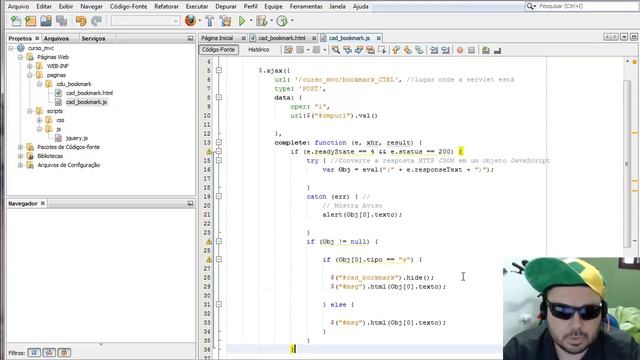This screenshot has height=360, width=640.
Task: Switch to the Página Inicial tab
Action: pos(217,38)
